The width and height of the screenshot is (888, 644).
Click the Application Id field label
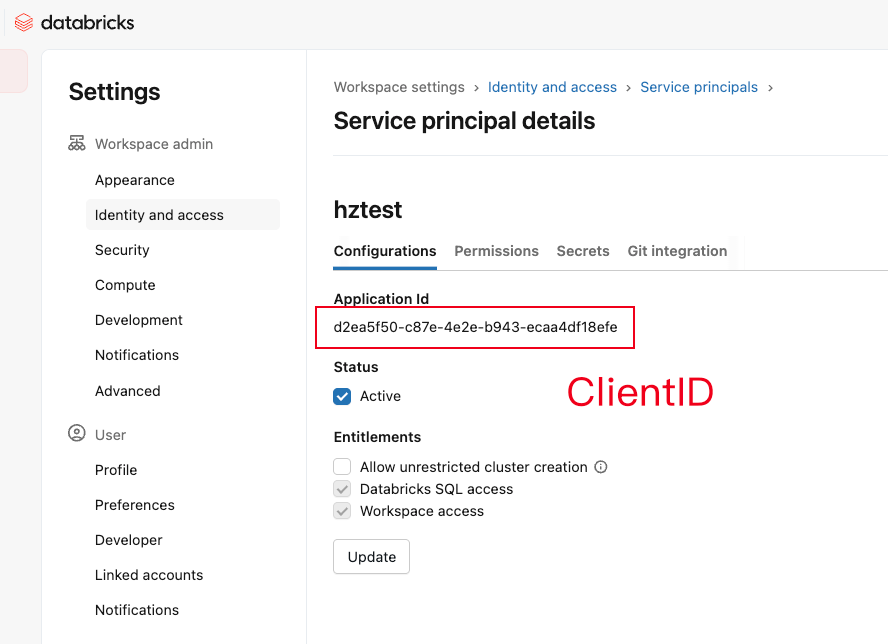tap(381, 298)
